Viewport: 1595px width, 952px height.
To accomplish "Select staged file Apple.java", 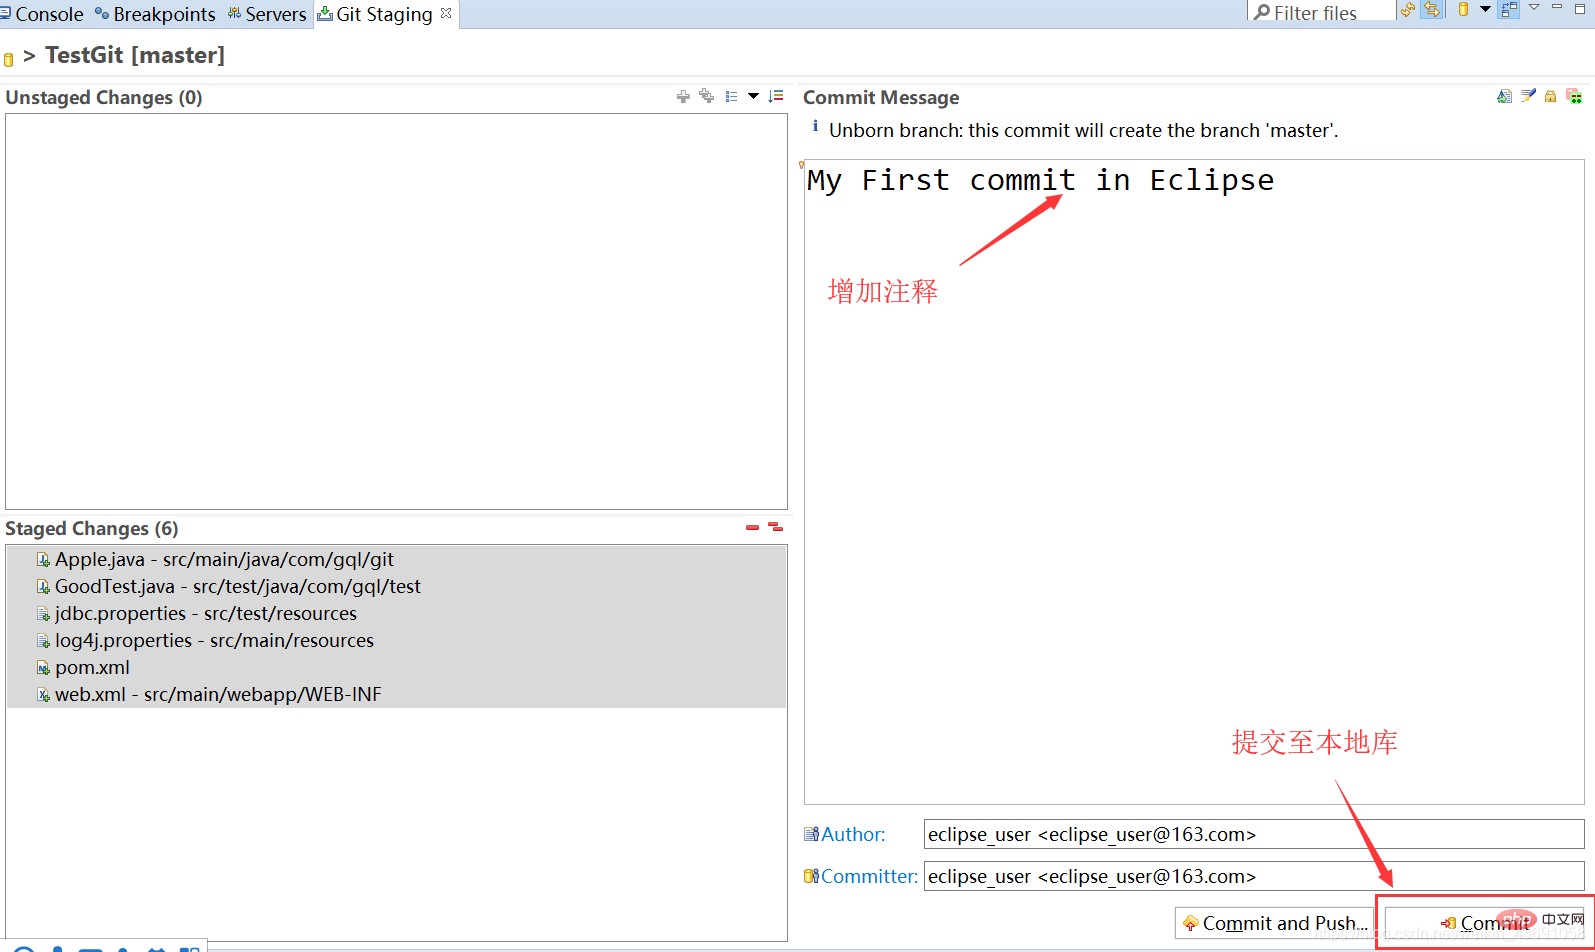I will tap(396, 559).
